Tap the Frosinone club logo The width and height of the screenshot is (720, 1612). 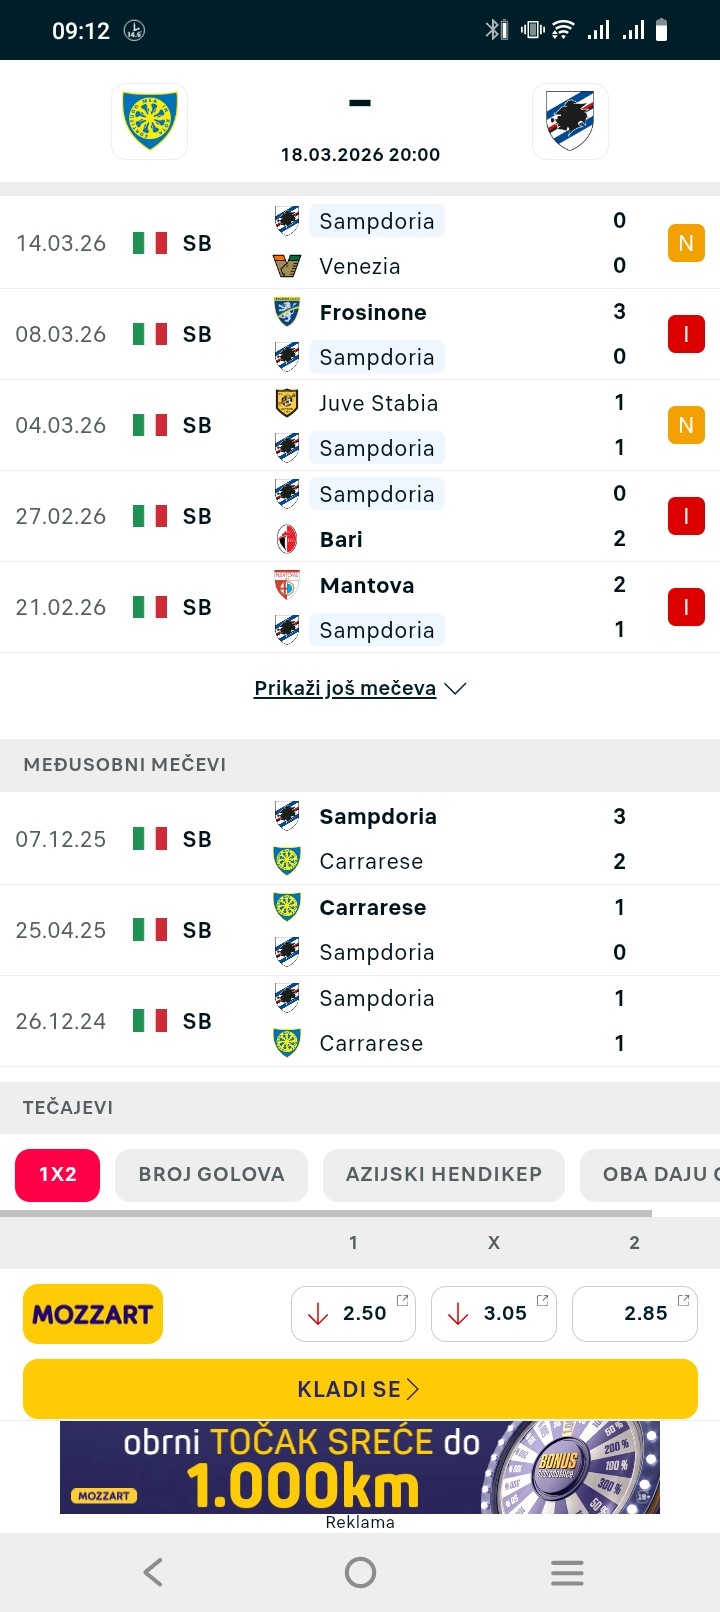pos(287,312)
